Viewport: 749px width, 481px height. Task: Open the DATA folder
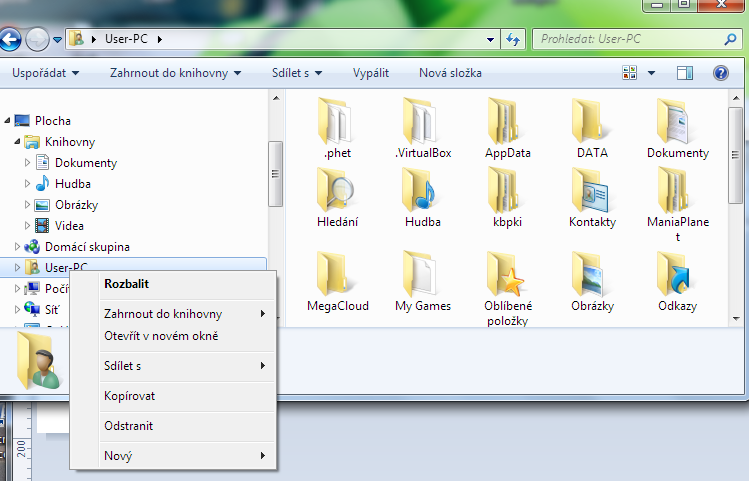coord(592,128)
